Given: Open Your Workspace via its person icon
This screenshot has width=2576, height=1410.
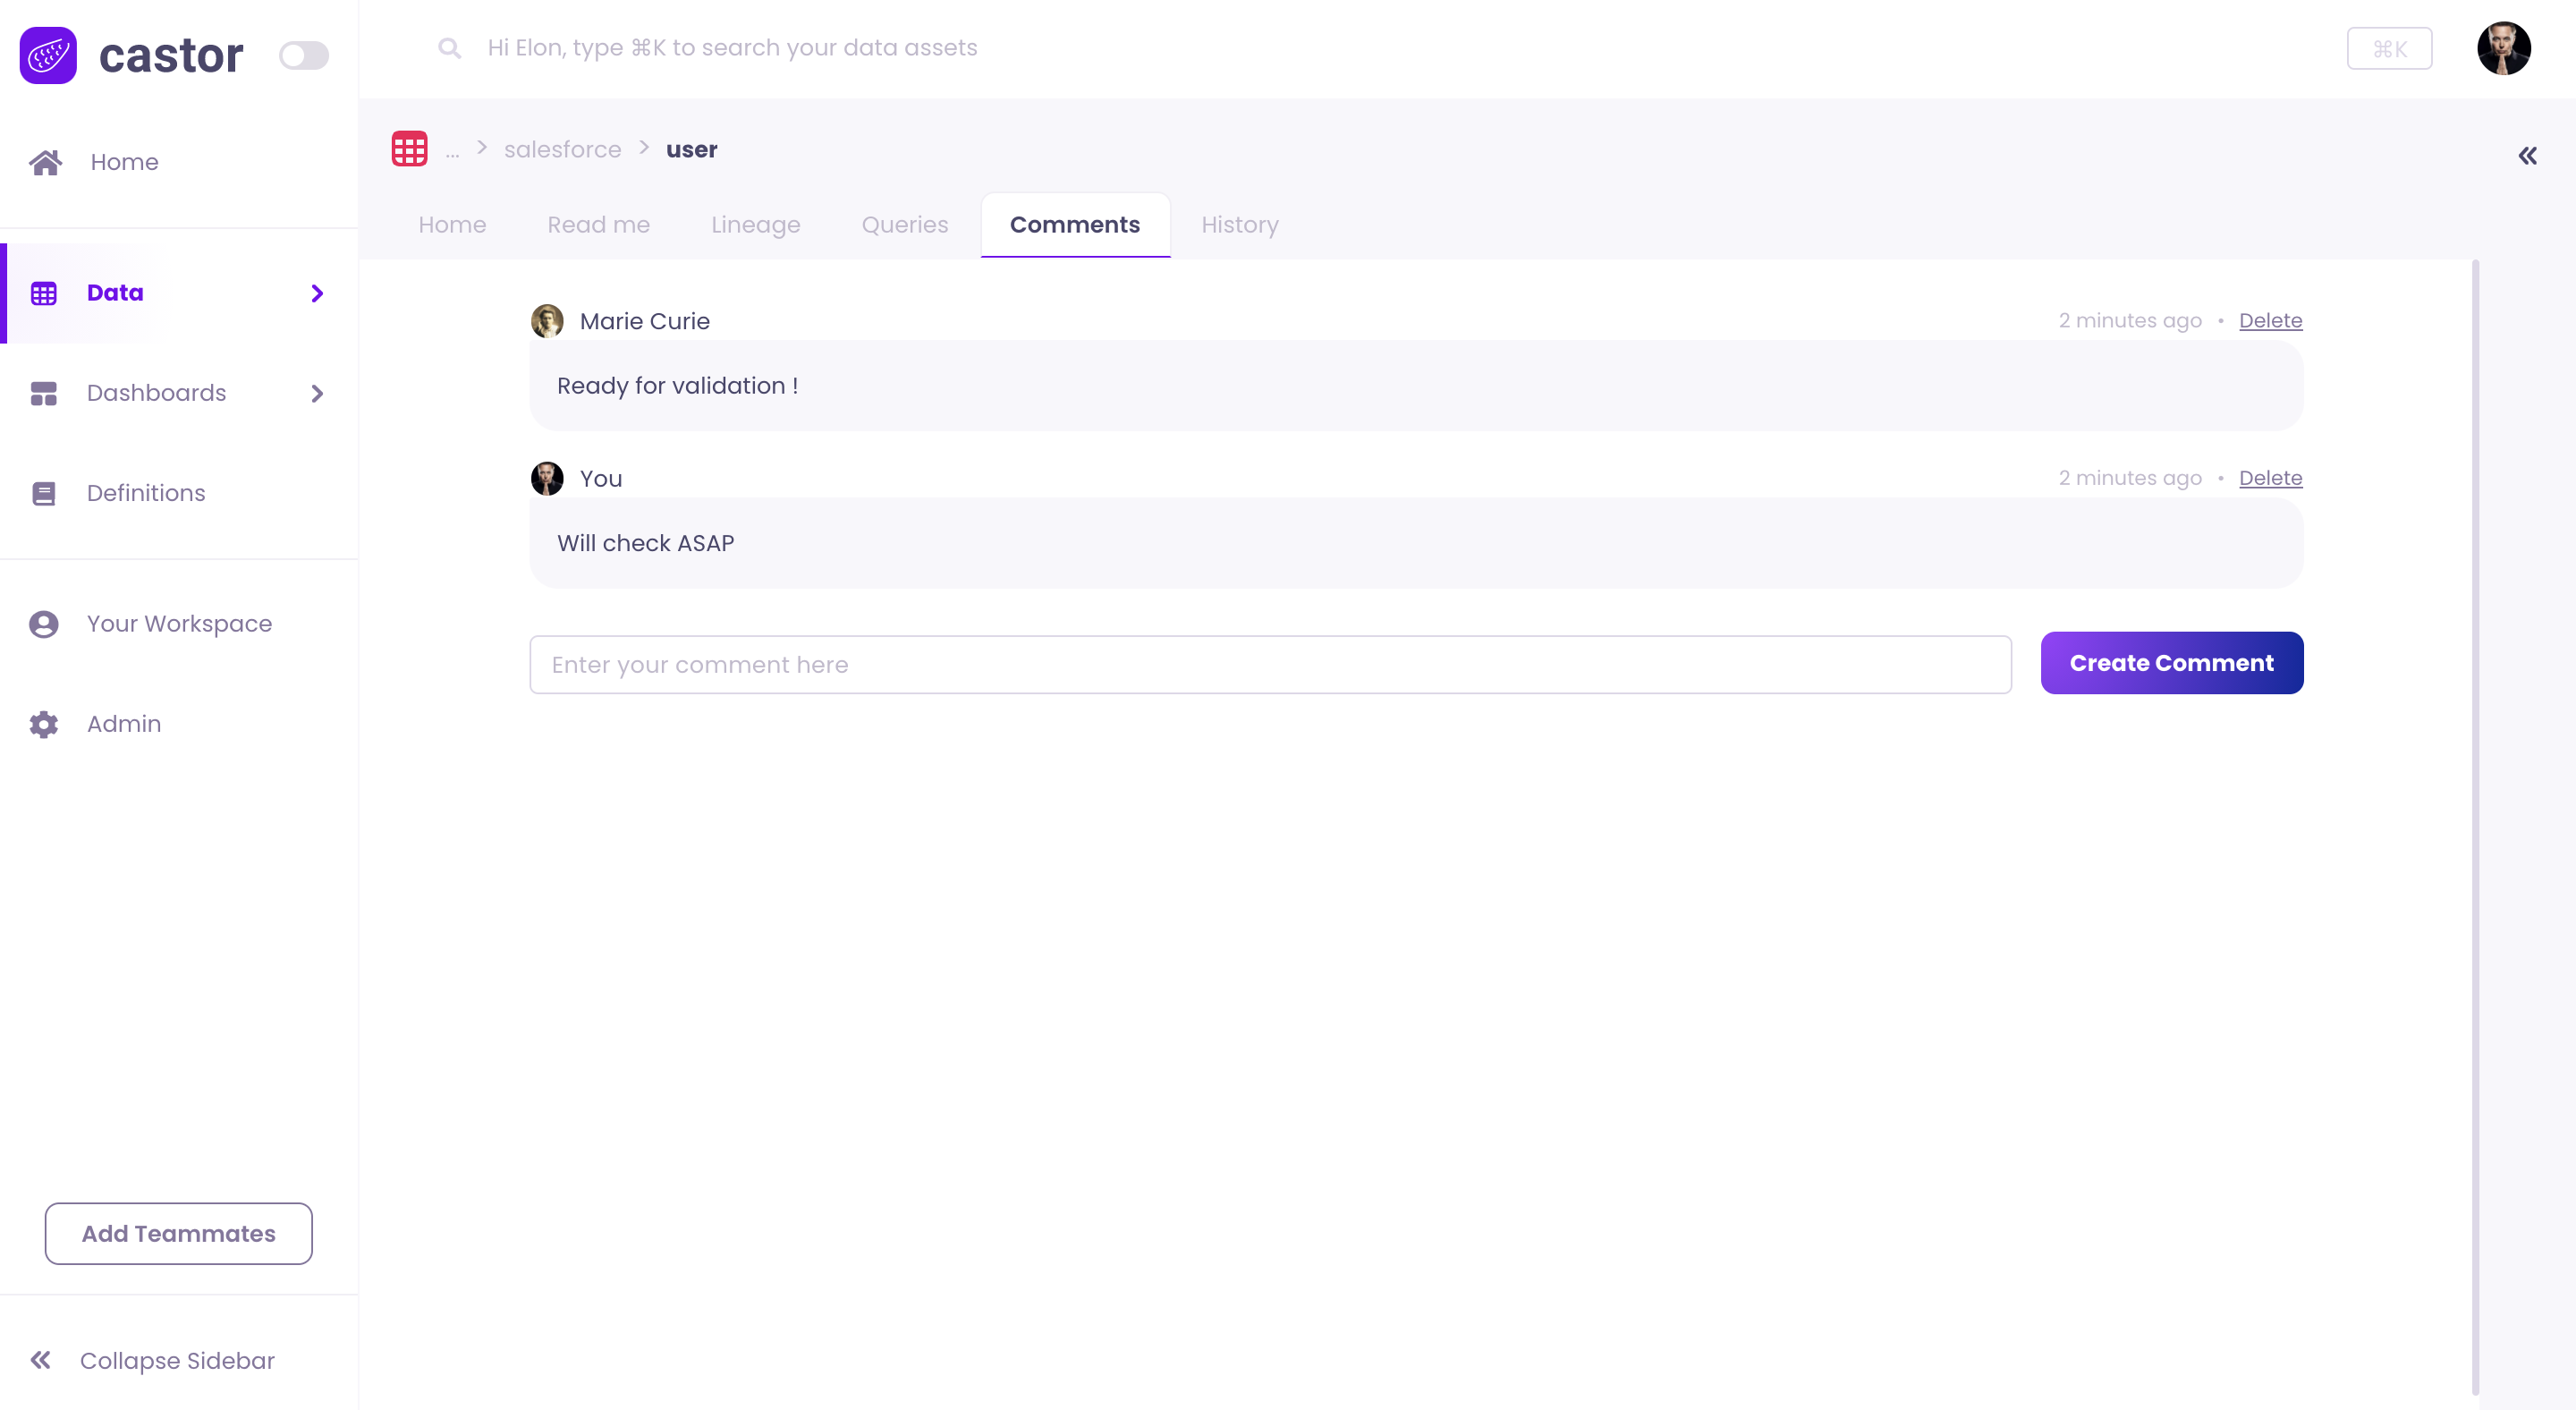Looking at the screenshot, I should pos(44,624).
